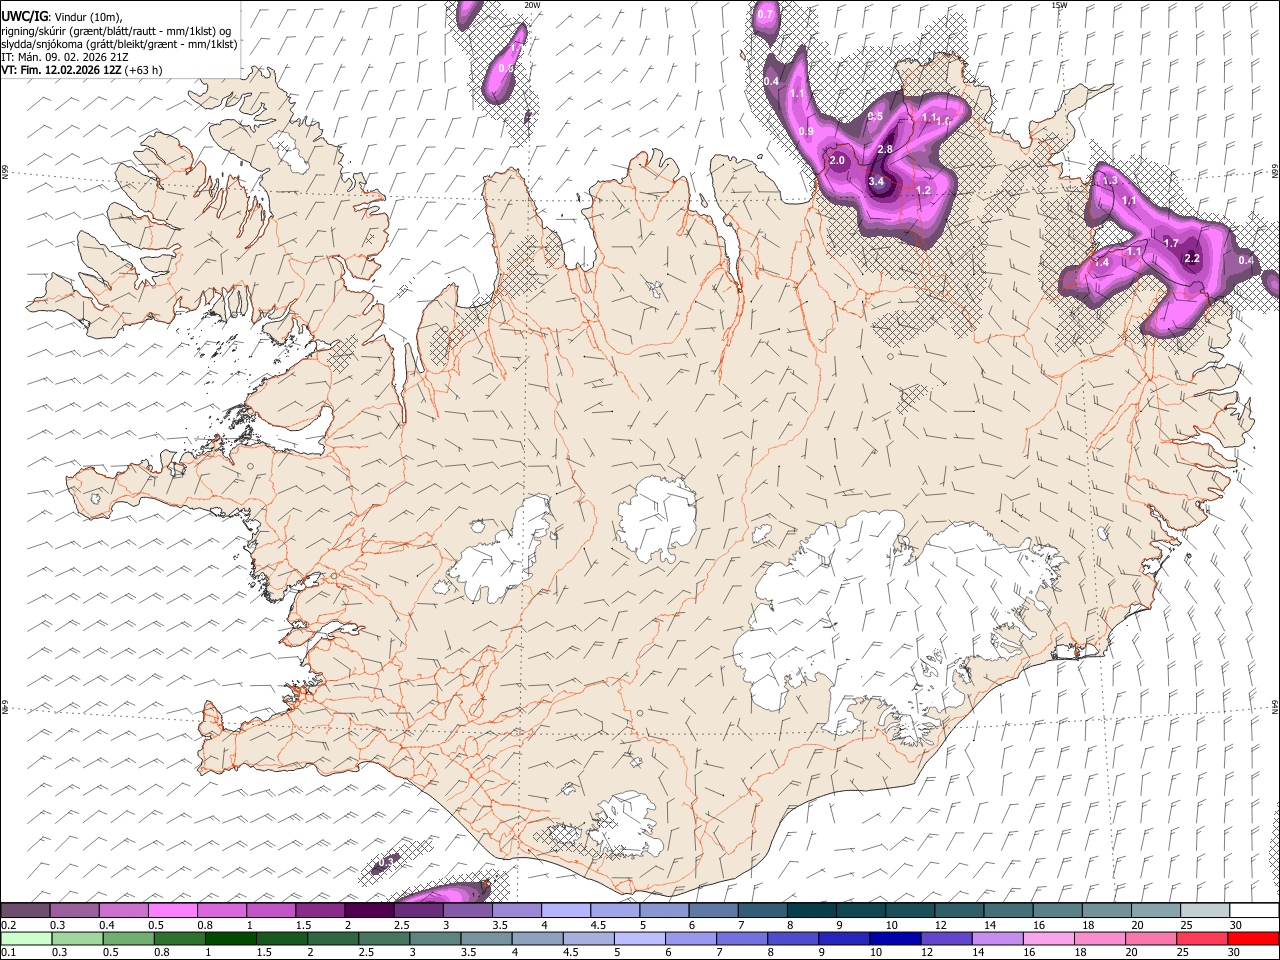Click the darkest purple swatch at 2 in upper legend
The image size is (1280, 960).
tap(369, 910)
